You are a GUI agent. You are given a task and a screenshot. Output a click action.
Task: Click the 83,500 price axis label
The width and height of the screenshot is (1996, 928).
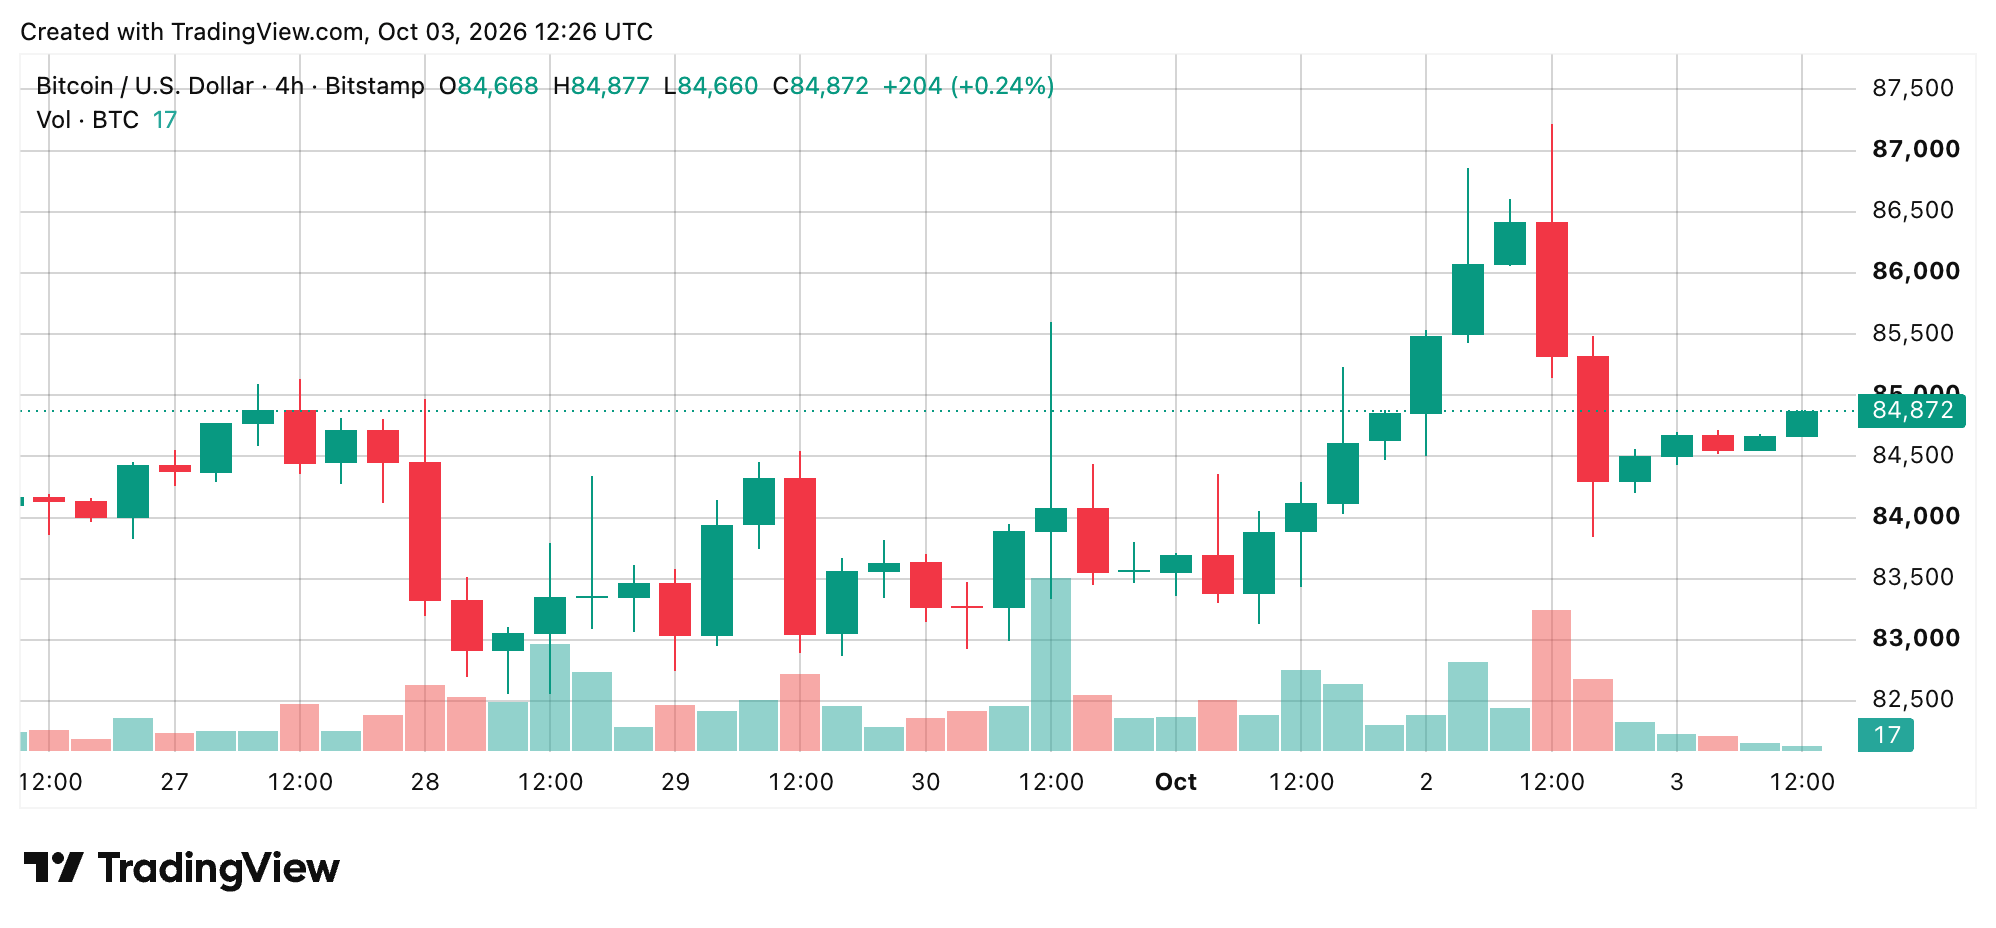click(1912, 577)
